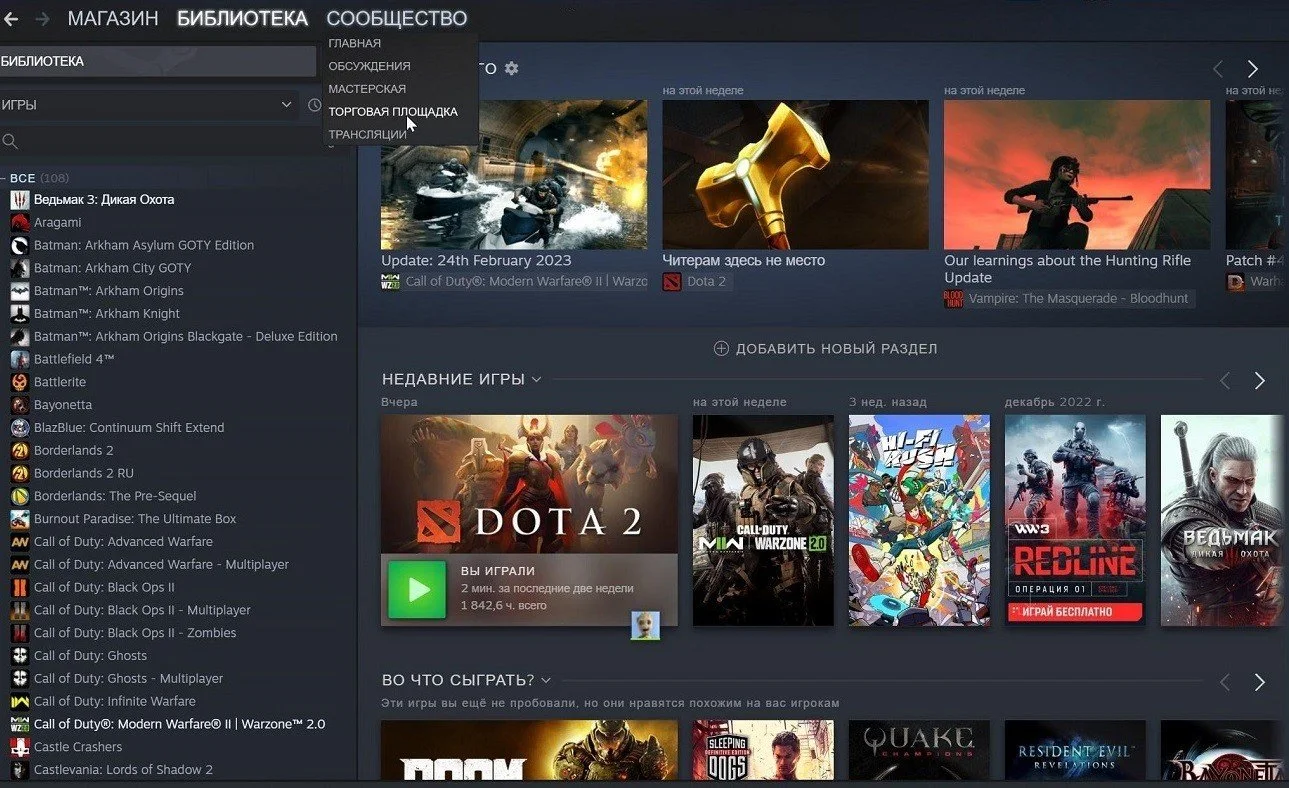This screenshot has height=788, width=1289.
Task: Choose ГЛАВНАЯ from the community menu
Action: 355,43
